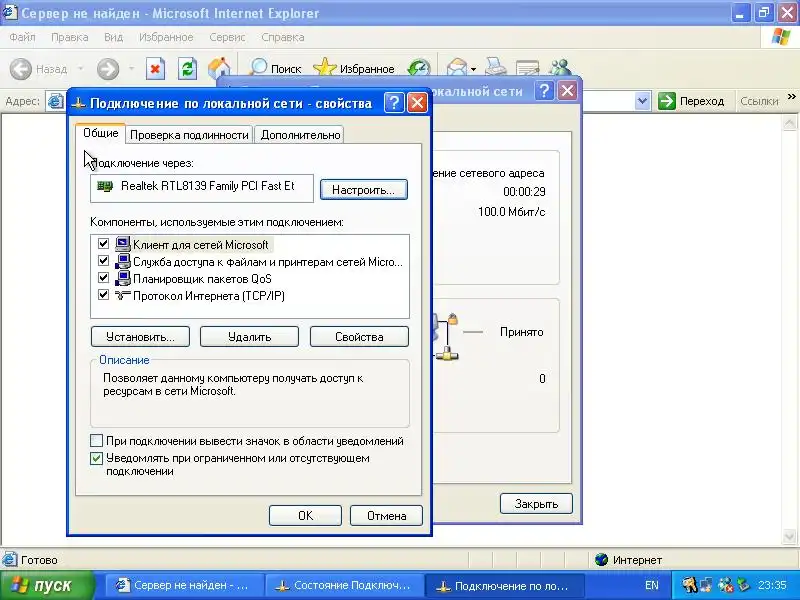This screenshot has width=800, height=600.
Task: Click the address bar page icon
Action: pyautogui.click(x=55, y=101)
